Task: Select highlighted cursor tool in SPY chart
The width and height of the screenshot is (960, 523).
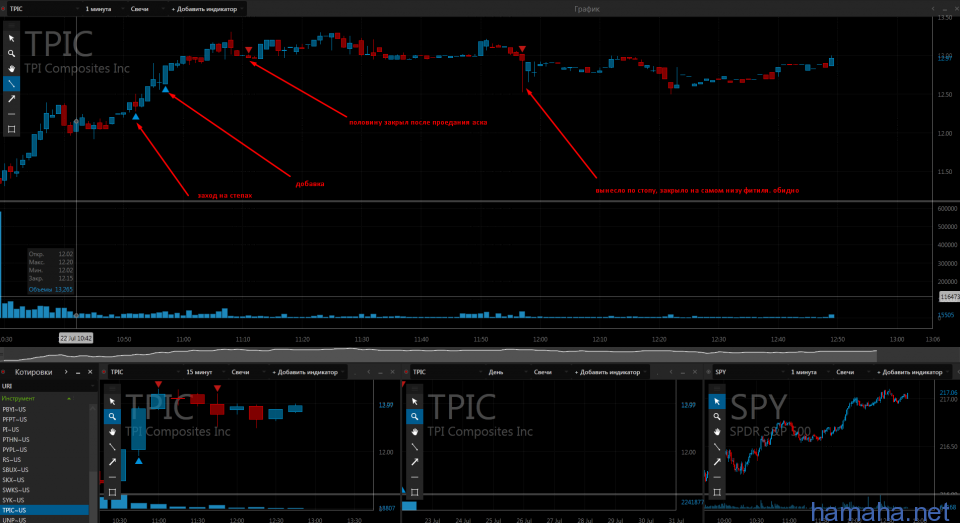Action: pyautogui.click(x=717, y=402)
